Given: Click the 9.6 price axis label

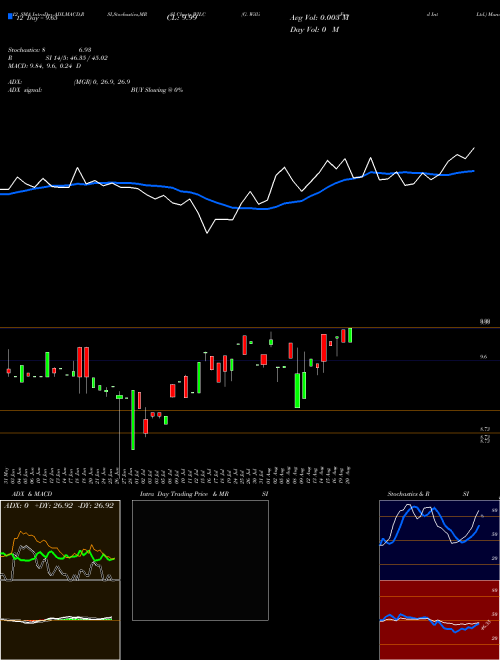Looking at the screenshot, I should pos(484,357).
